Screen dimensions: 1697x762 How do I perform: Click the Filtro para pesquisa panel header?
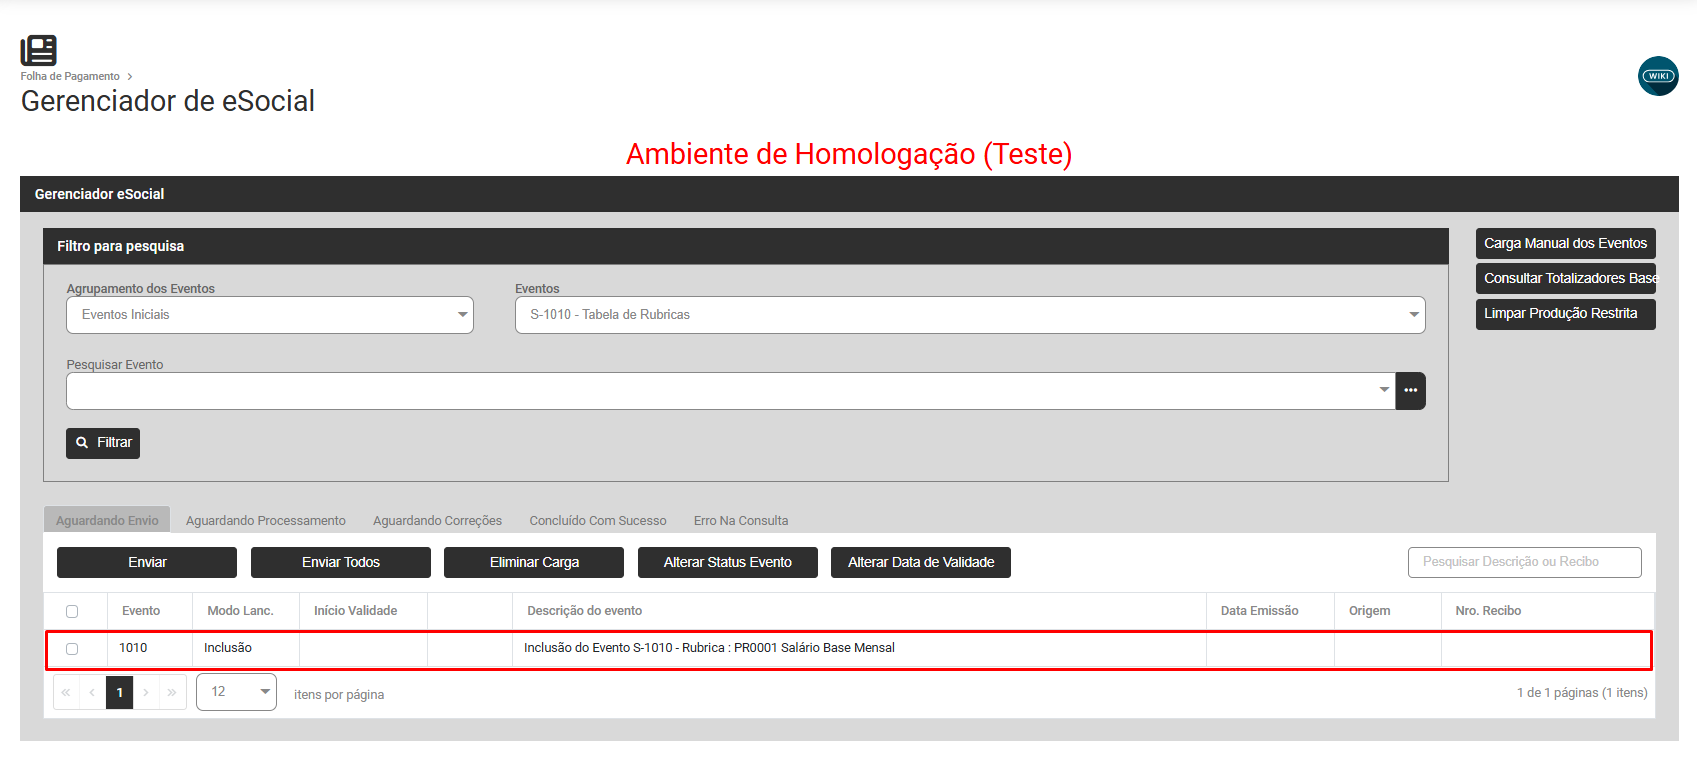click(x=746, y=246)
